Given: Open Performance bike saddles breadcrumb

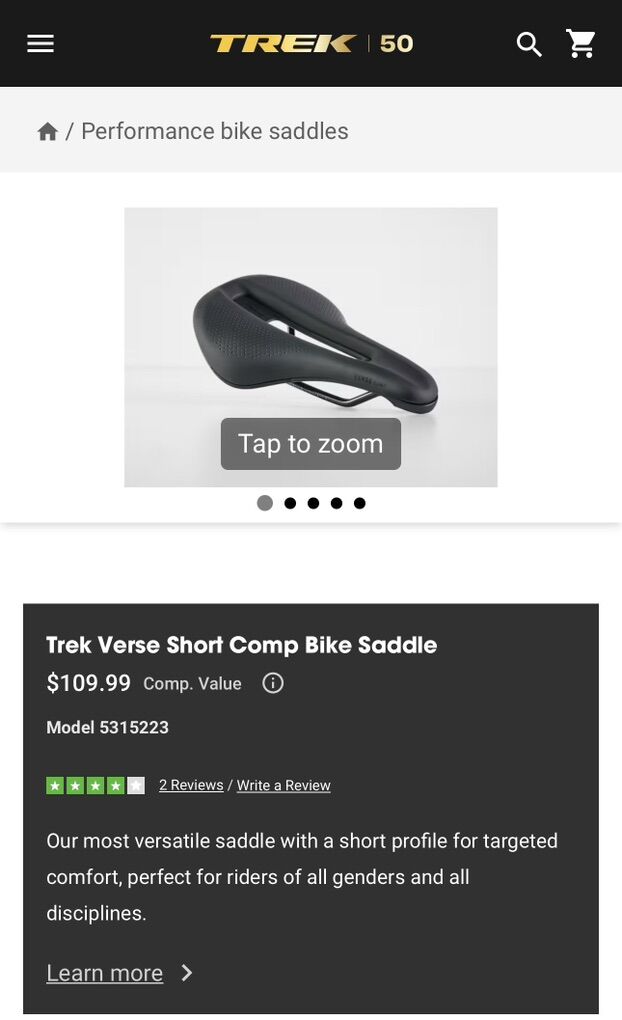Looking at the screenshot, I should click(214, 131).
